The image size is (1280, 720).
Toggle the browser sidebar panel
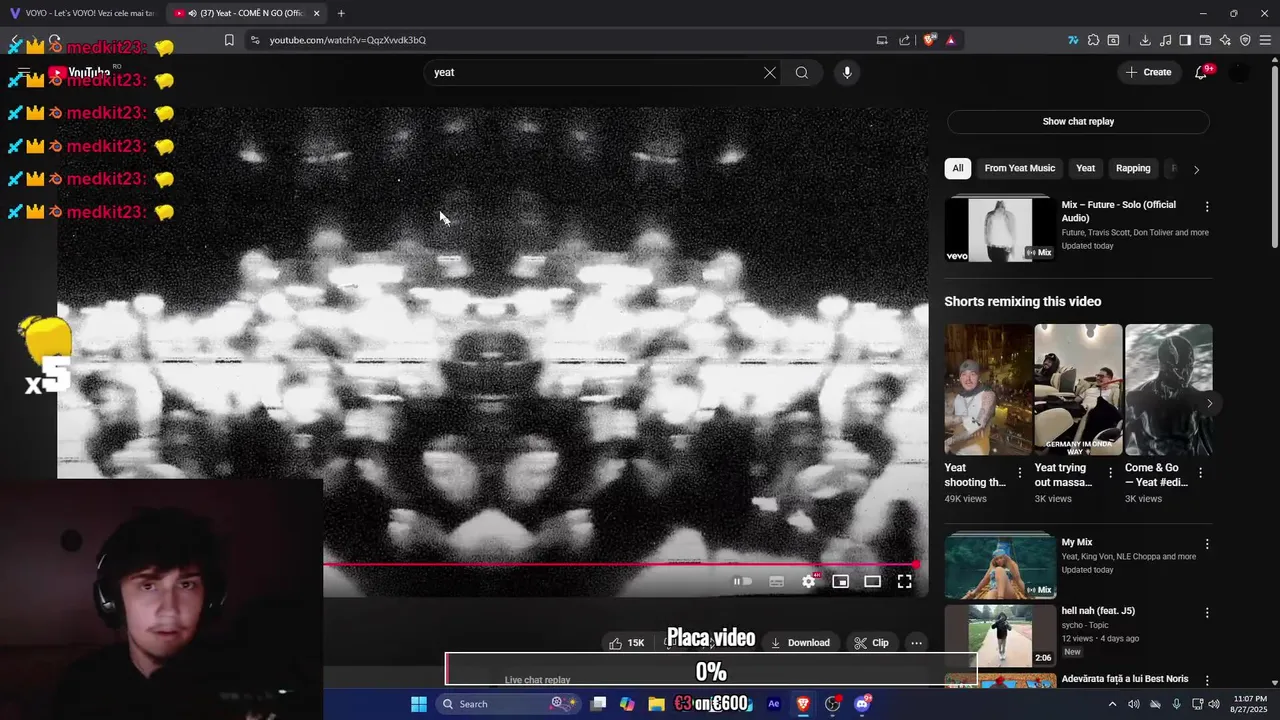[x=1185, y=40]
